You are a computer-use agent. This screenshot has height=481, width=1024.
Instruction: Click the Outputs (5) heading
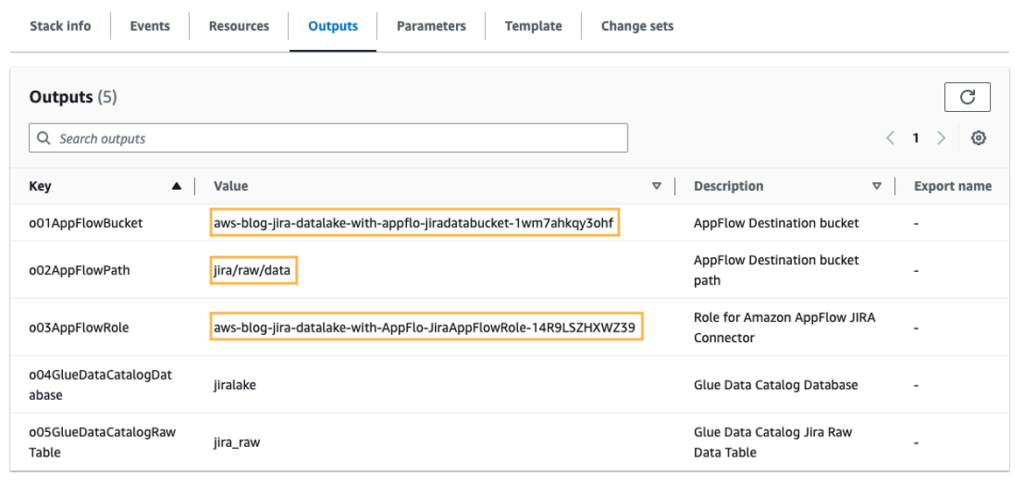[x=73, y=97]
